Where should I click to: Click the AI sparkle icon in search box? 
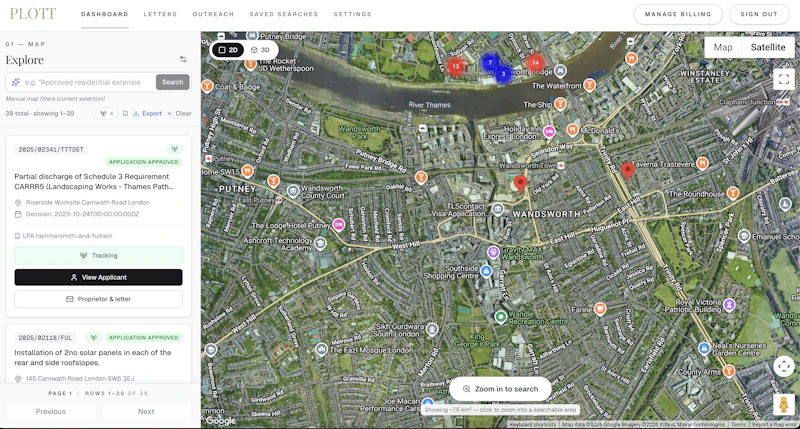(x=16, y=82)
